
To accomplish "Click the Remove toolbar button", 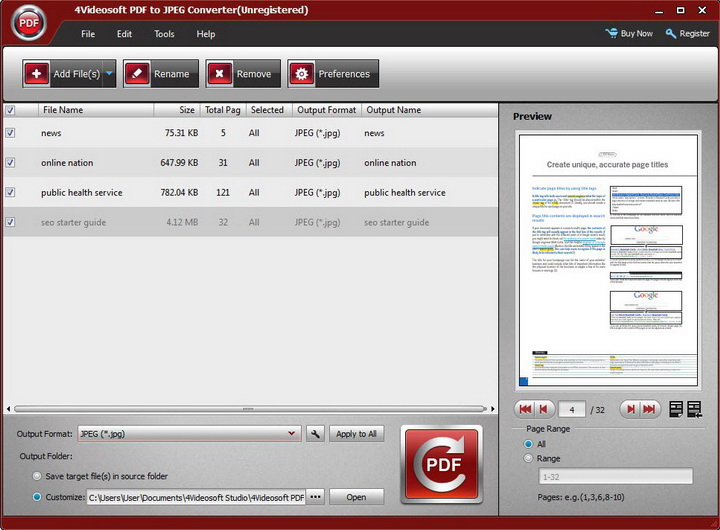I will coord(243,73).
